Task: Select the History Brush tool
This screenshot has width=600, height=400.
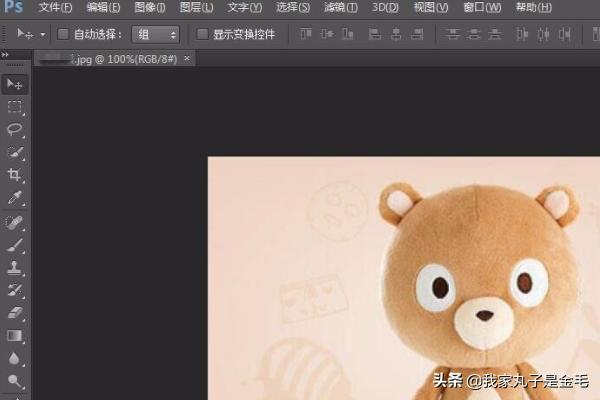Action: [x=15, y=290]
